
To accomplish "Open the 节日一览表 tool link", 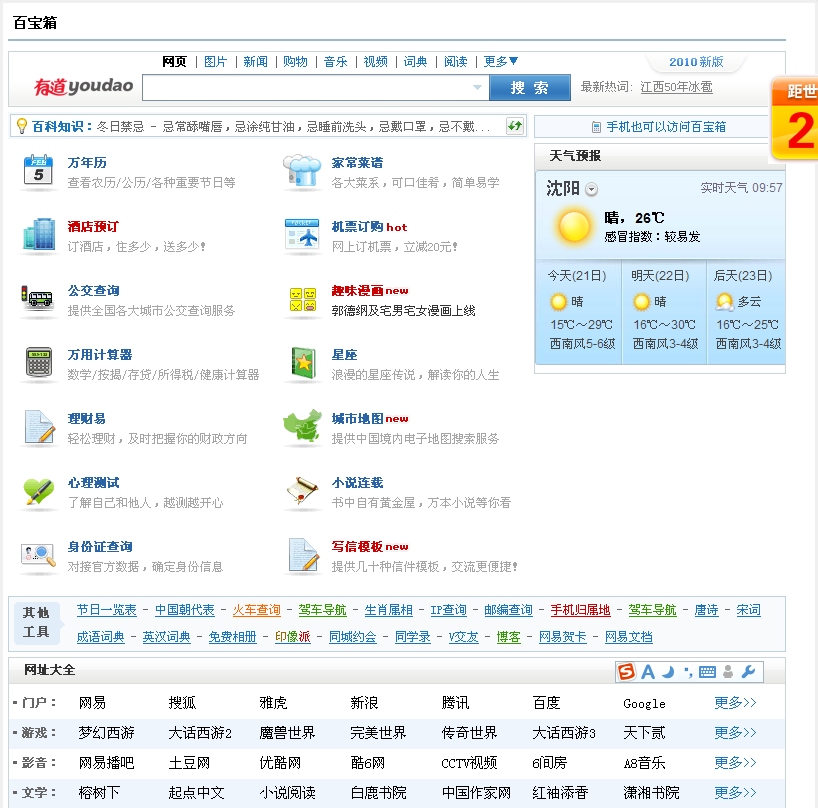I will tap(106, 610).
